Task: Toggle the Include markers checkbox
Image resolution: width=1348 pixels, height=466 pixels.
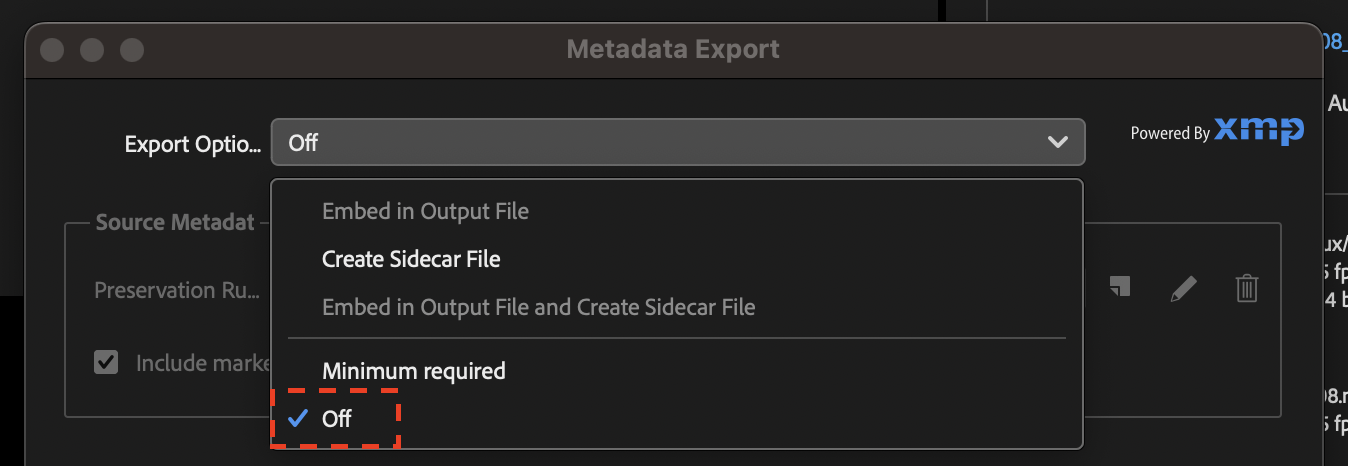Action: point(106,362)
